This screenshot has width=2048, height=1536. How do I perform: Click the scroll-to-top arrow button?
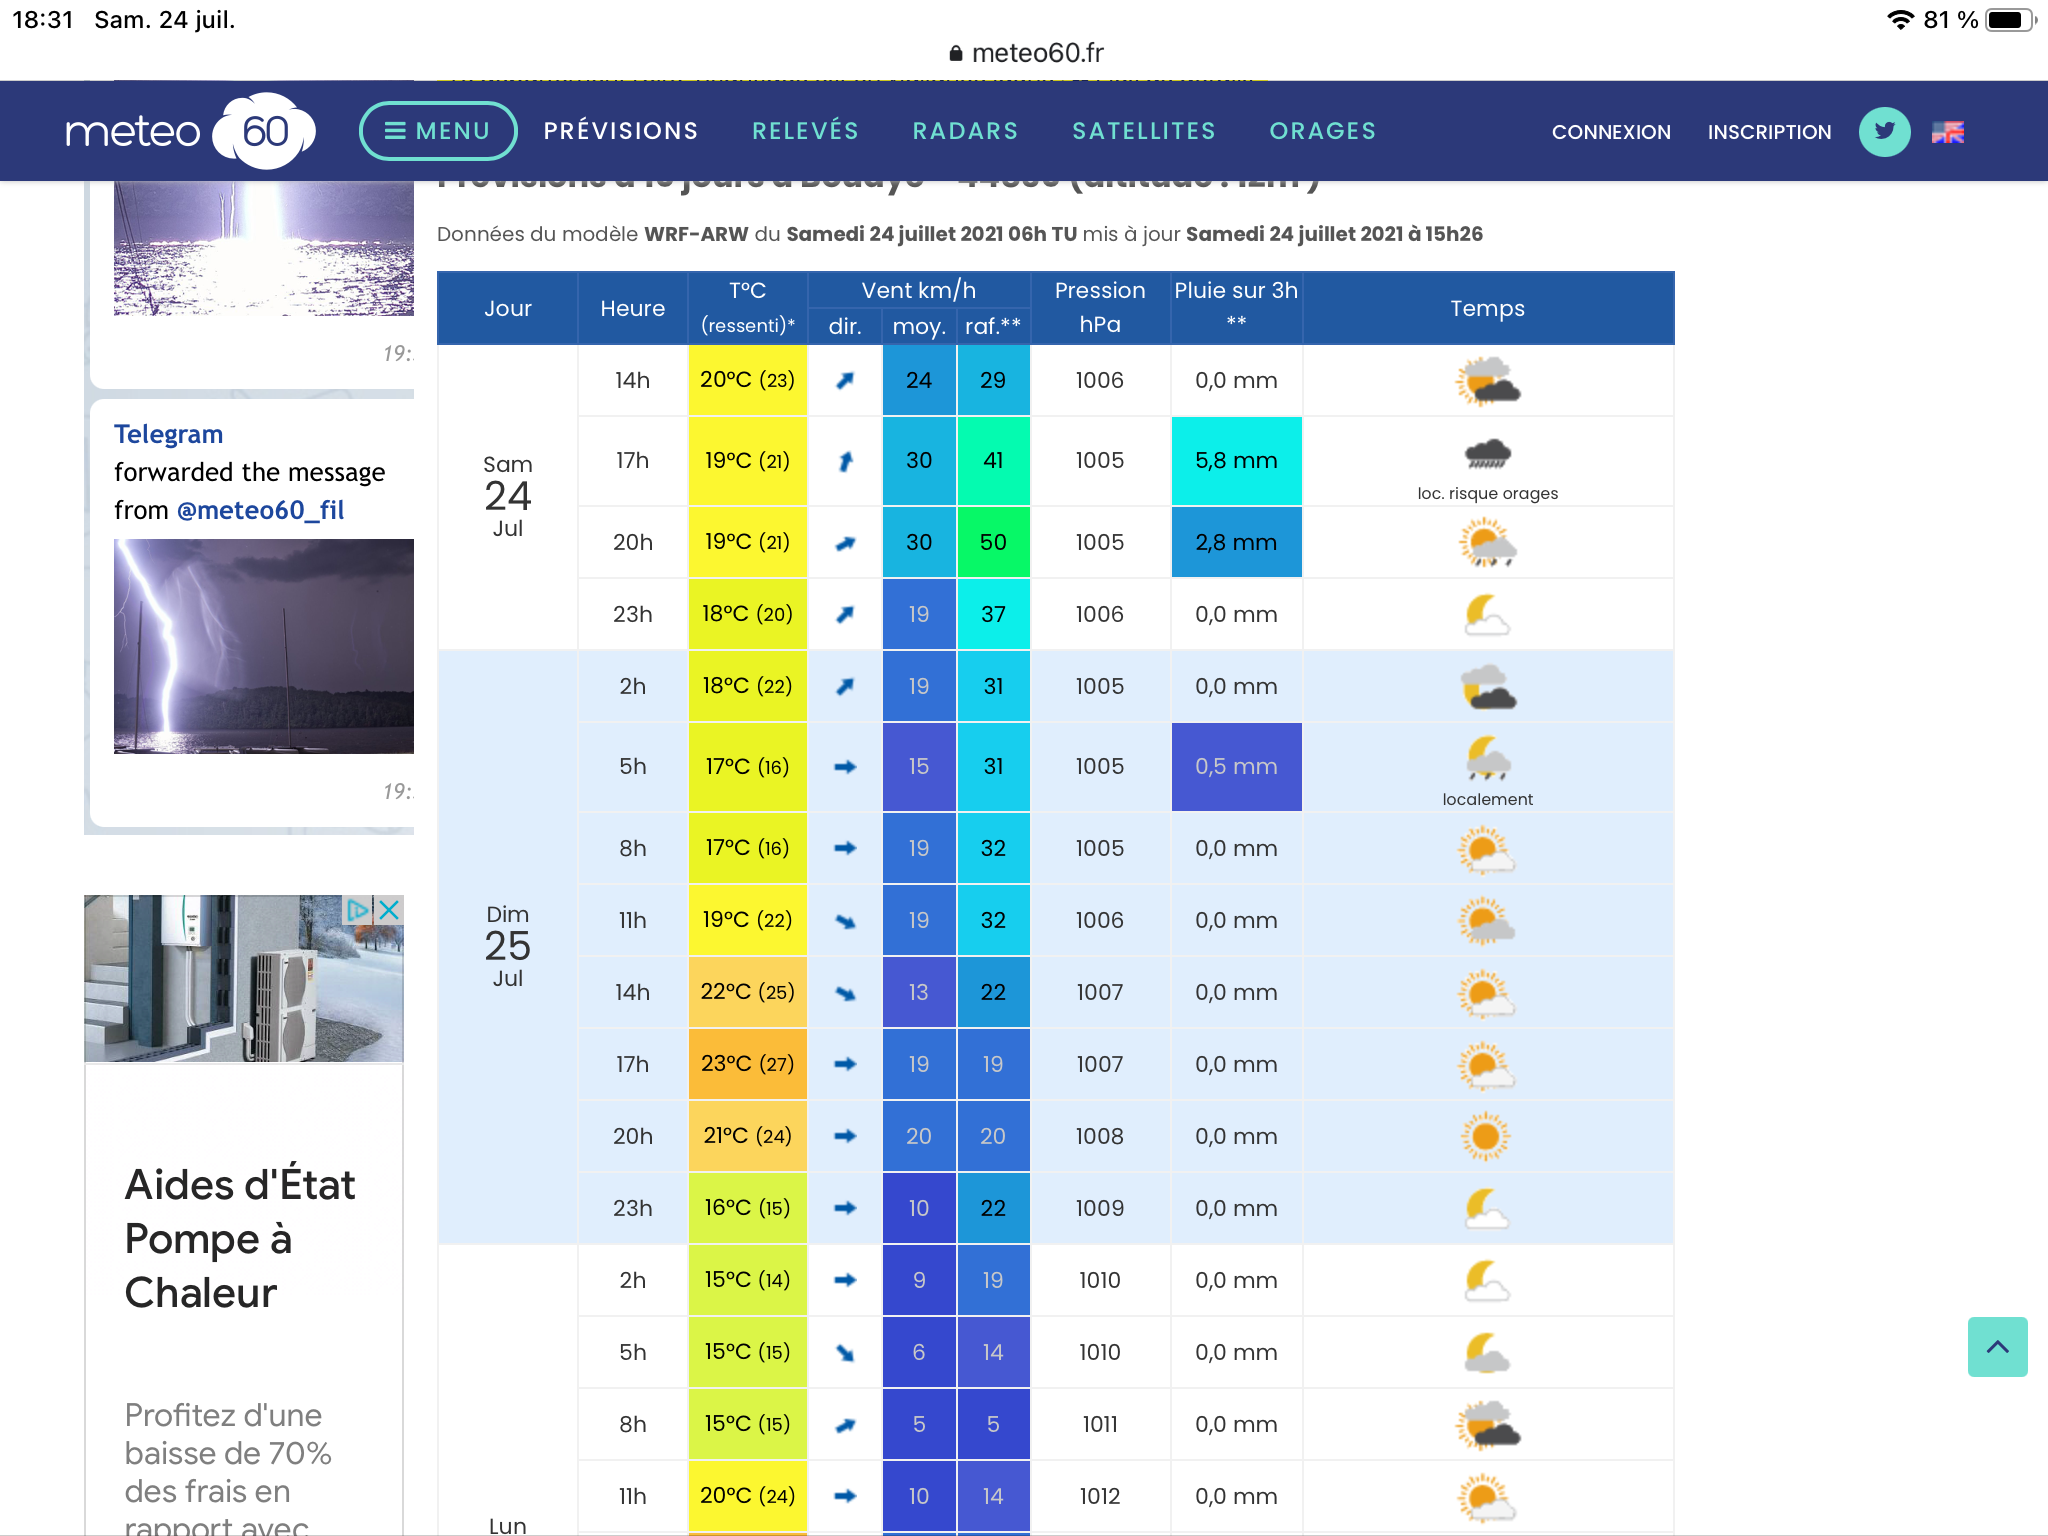1997,1347
